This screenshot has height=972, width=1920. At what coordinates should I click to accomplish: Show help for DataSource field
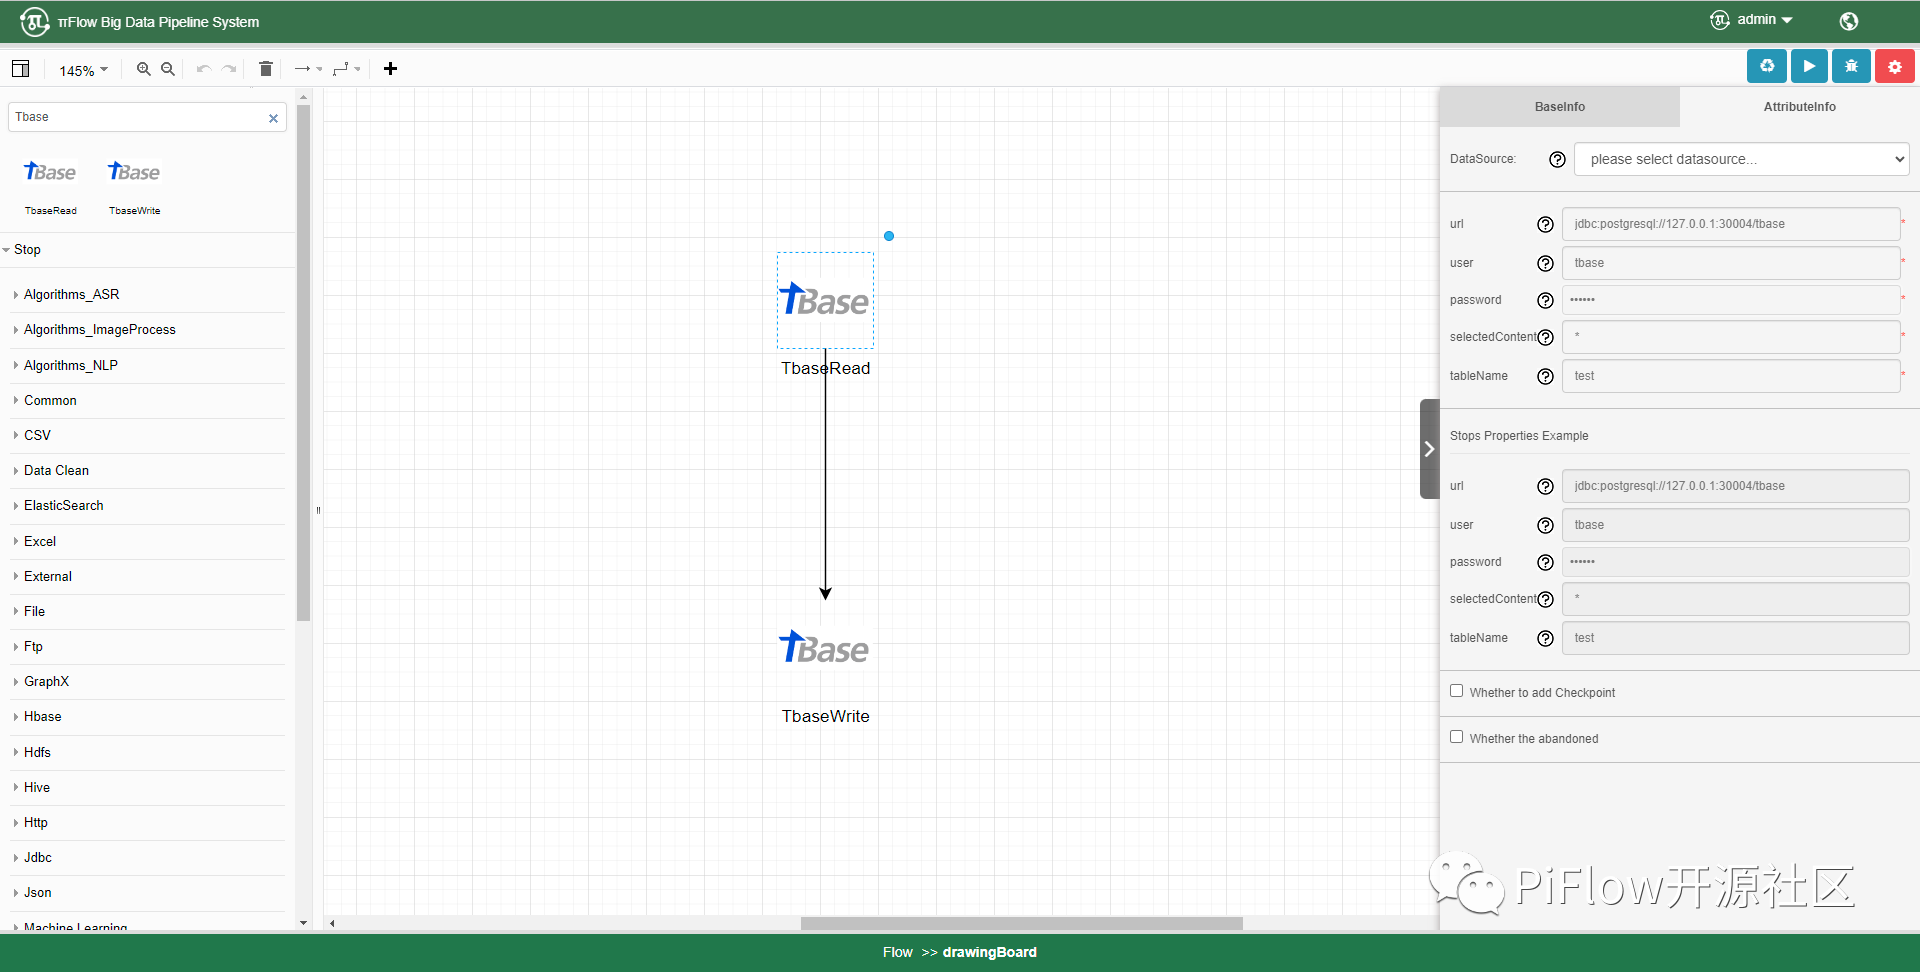[x=1557, y=159]
